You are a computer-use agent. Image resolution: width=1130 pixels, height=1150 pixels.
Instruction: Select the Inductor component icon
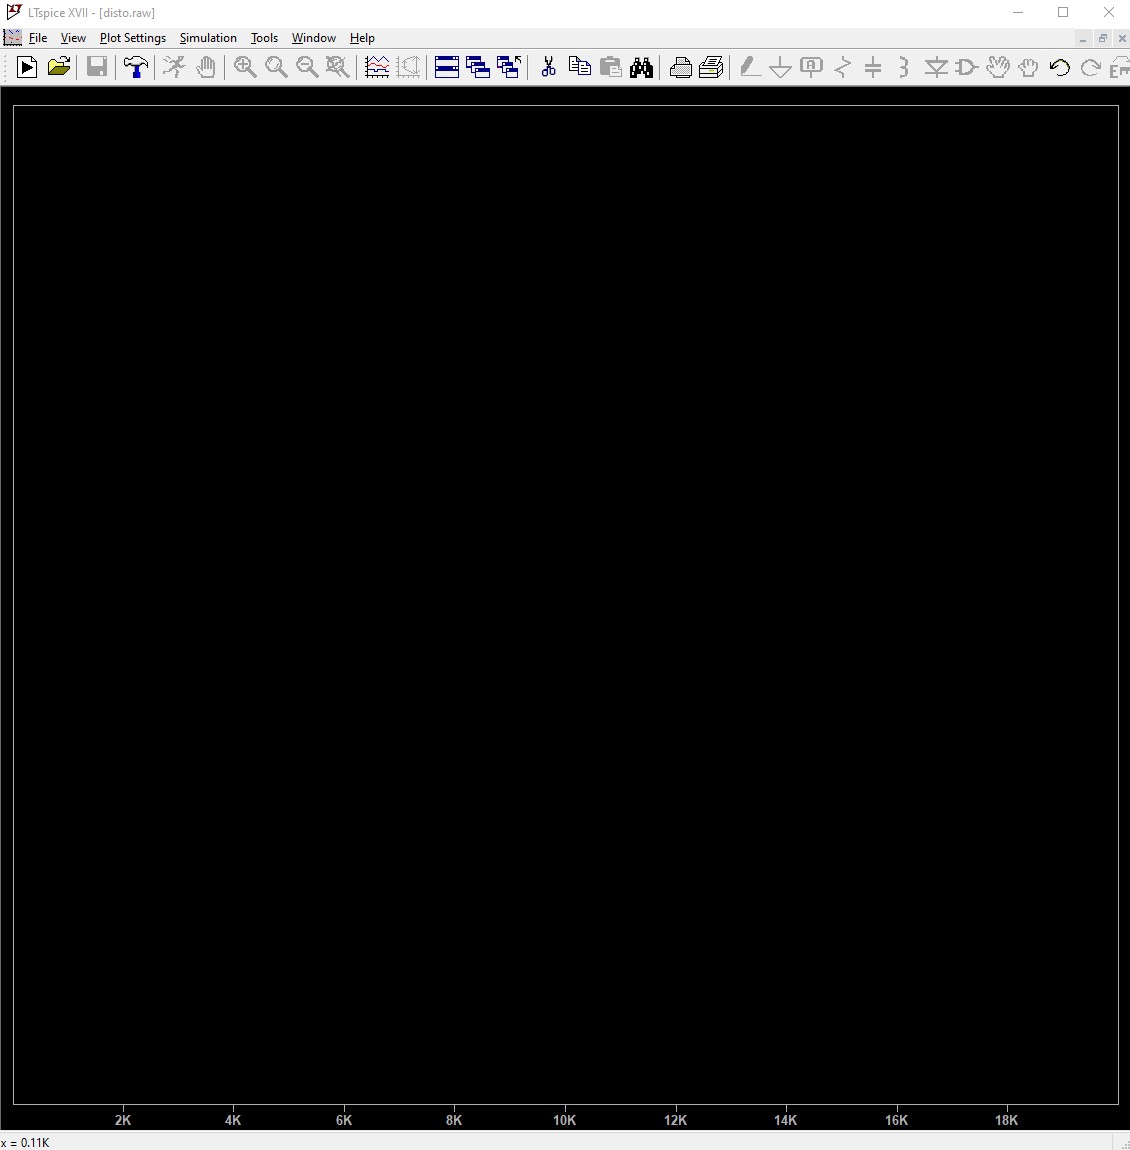pos(903,67)
